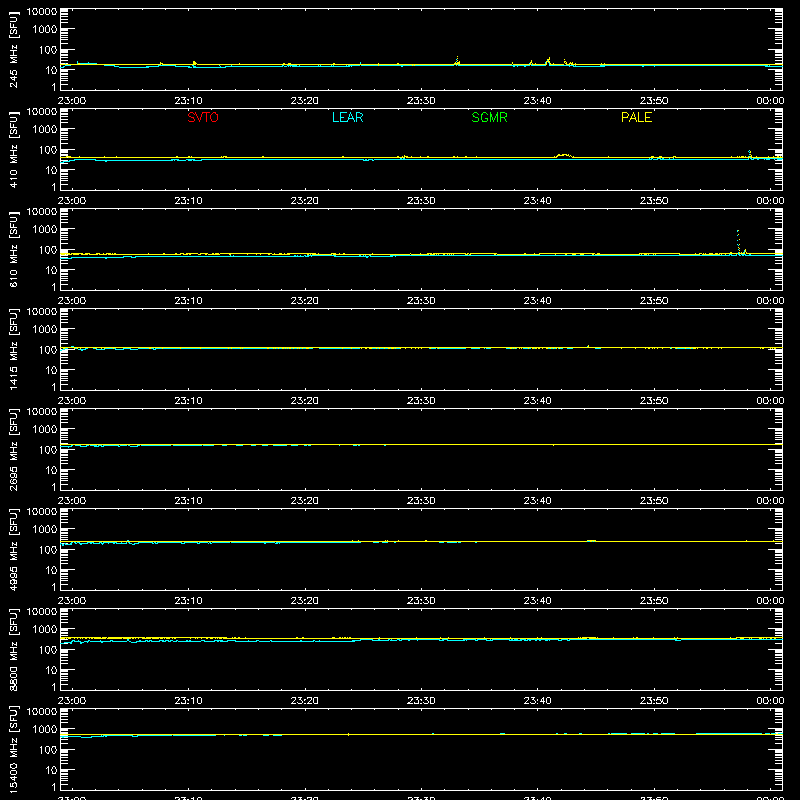Select the 15400 MHz [SFU] axis title
The image size is (800, 800).
pos(13,749)
